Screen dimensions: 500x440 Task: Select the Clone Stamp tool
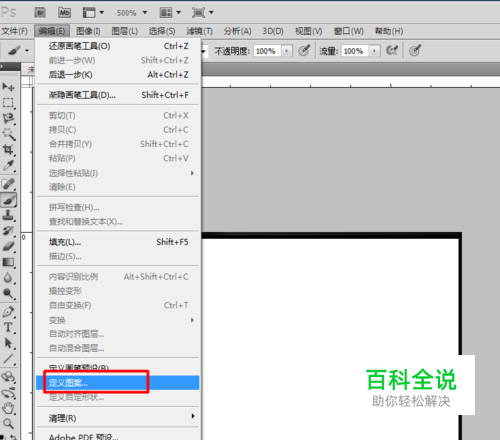8,215
